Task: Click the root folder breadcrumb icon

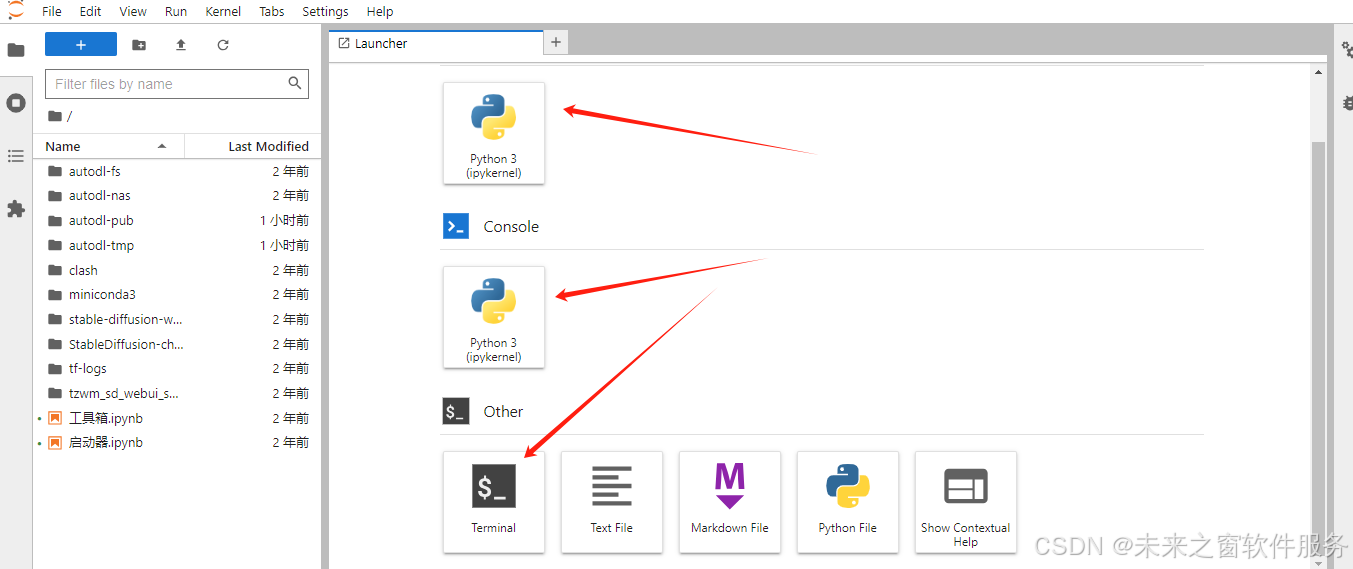Action: click(x=55, y=116)
